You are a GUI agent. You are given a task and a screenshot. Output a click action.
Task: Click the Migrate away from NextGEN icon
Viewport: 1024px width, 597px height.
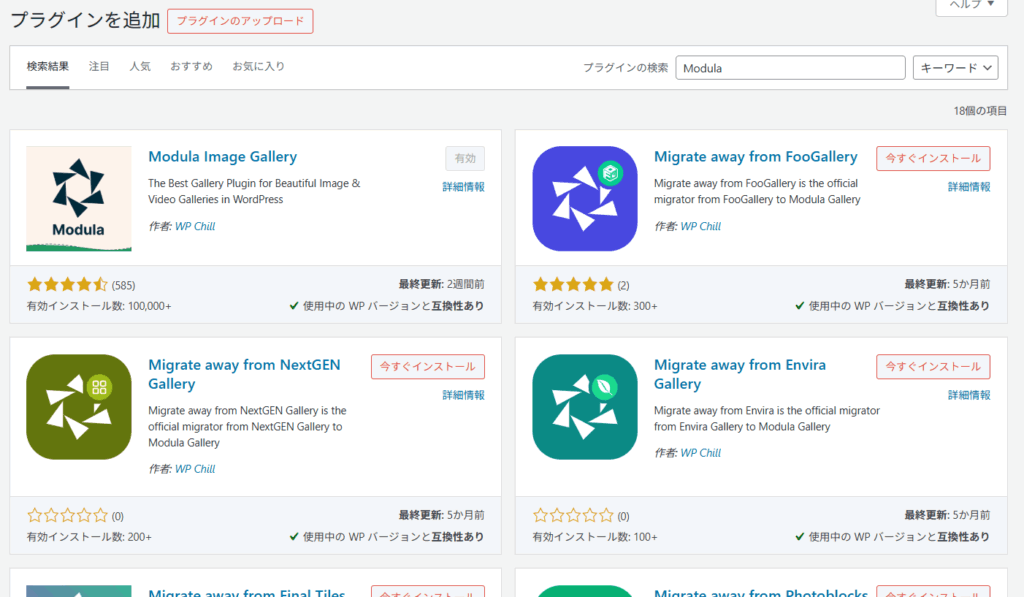coord(79,407)
